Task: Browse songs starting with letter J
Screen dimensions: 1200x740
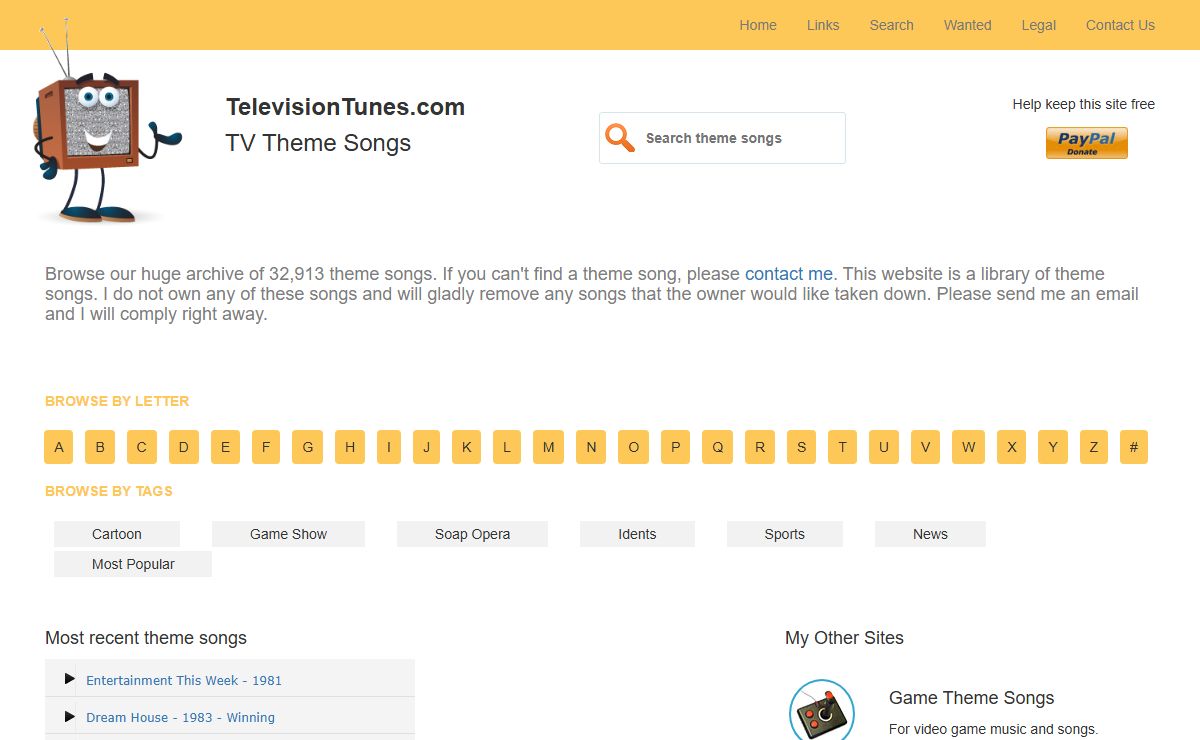Action: pos(426,447)
